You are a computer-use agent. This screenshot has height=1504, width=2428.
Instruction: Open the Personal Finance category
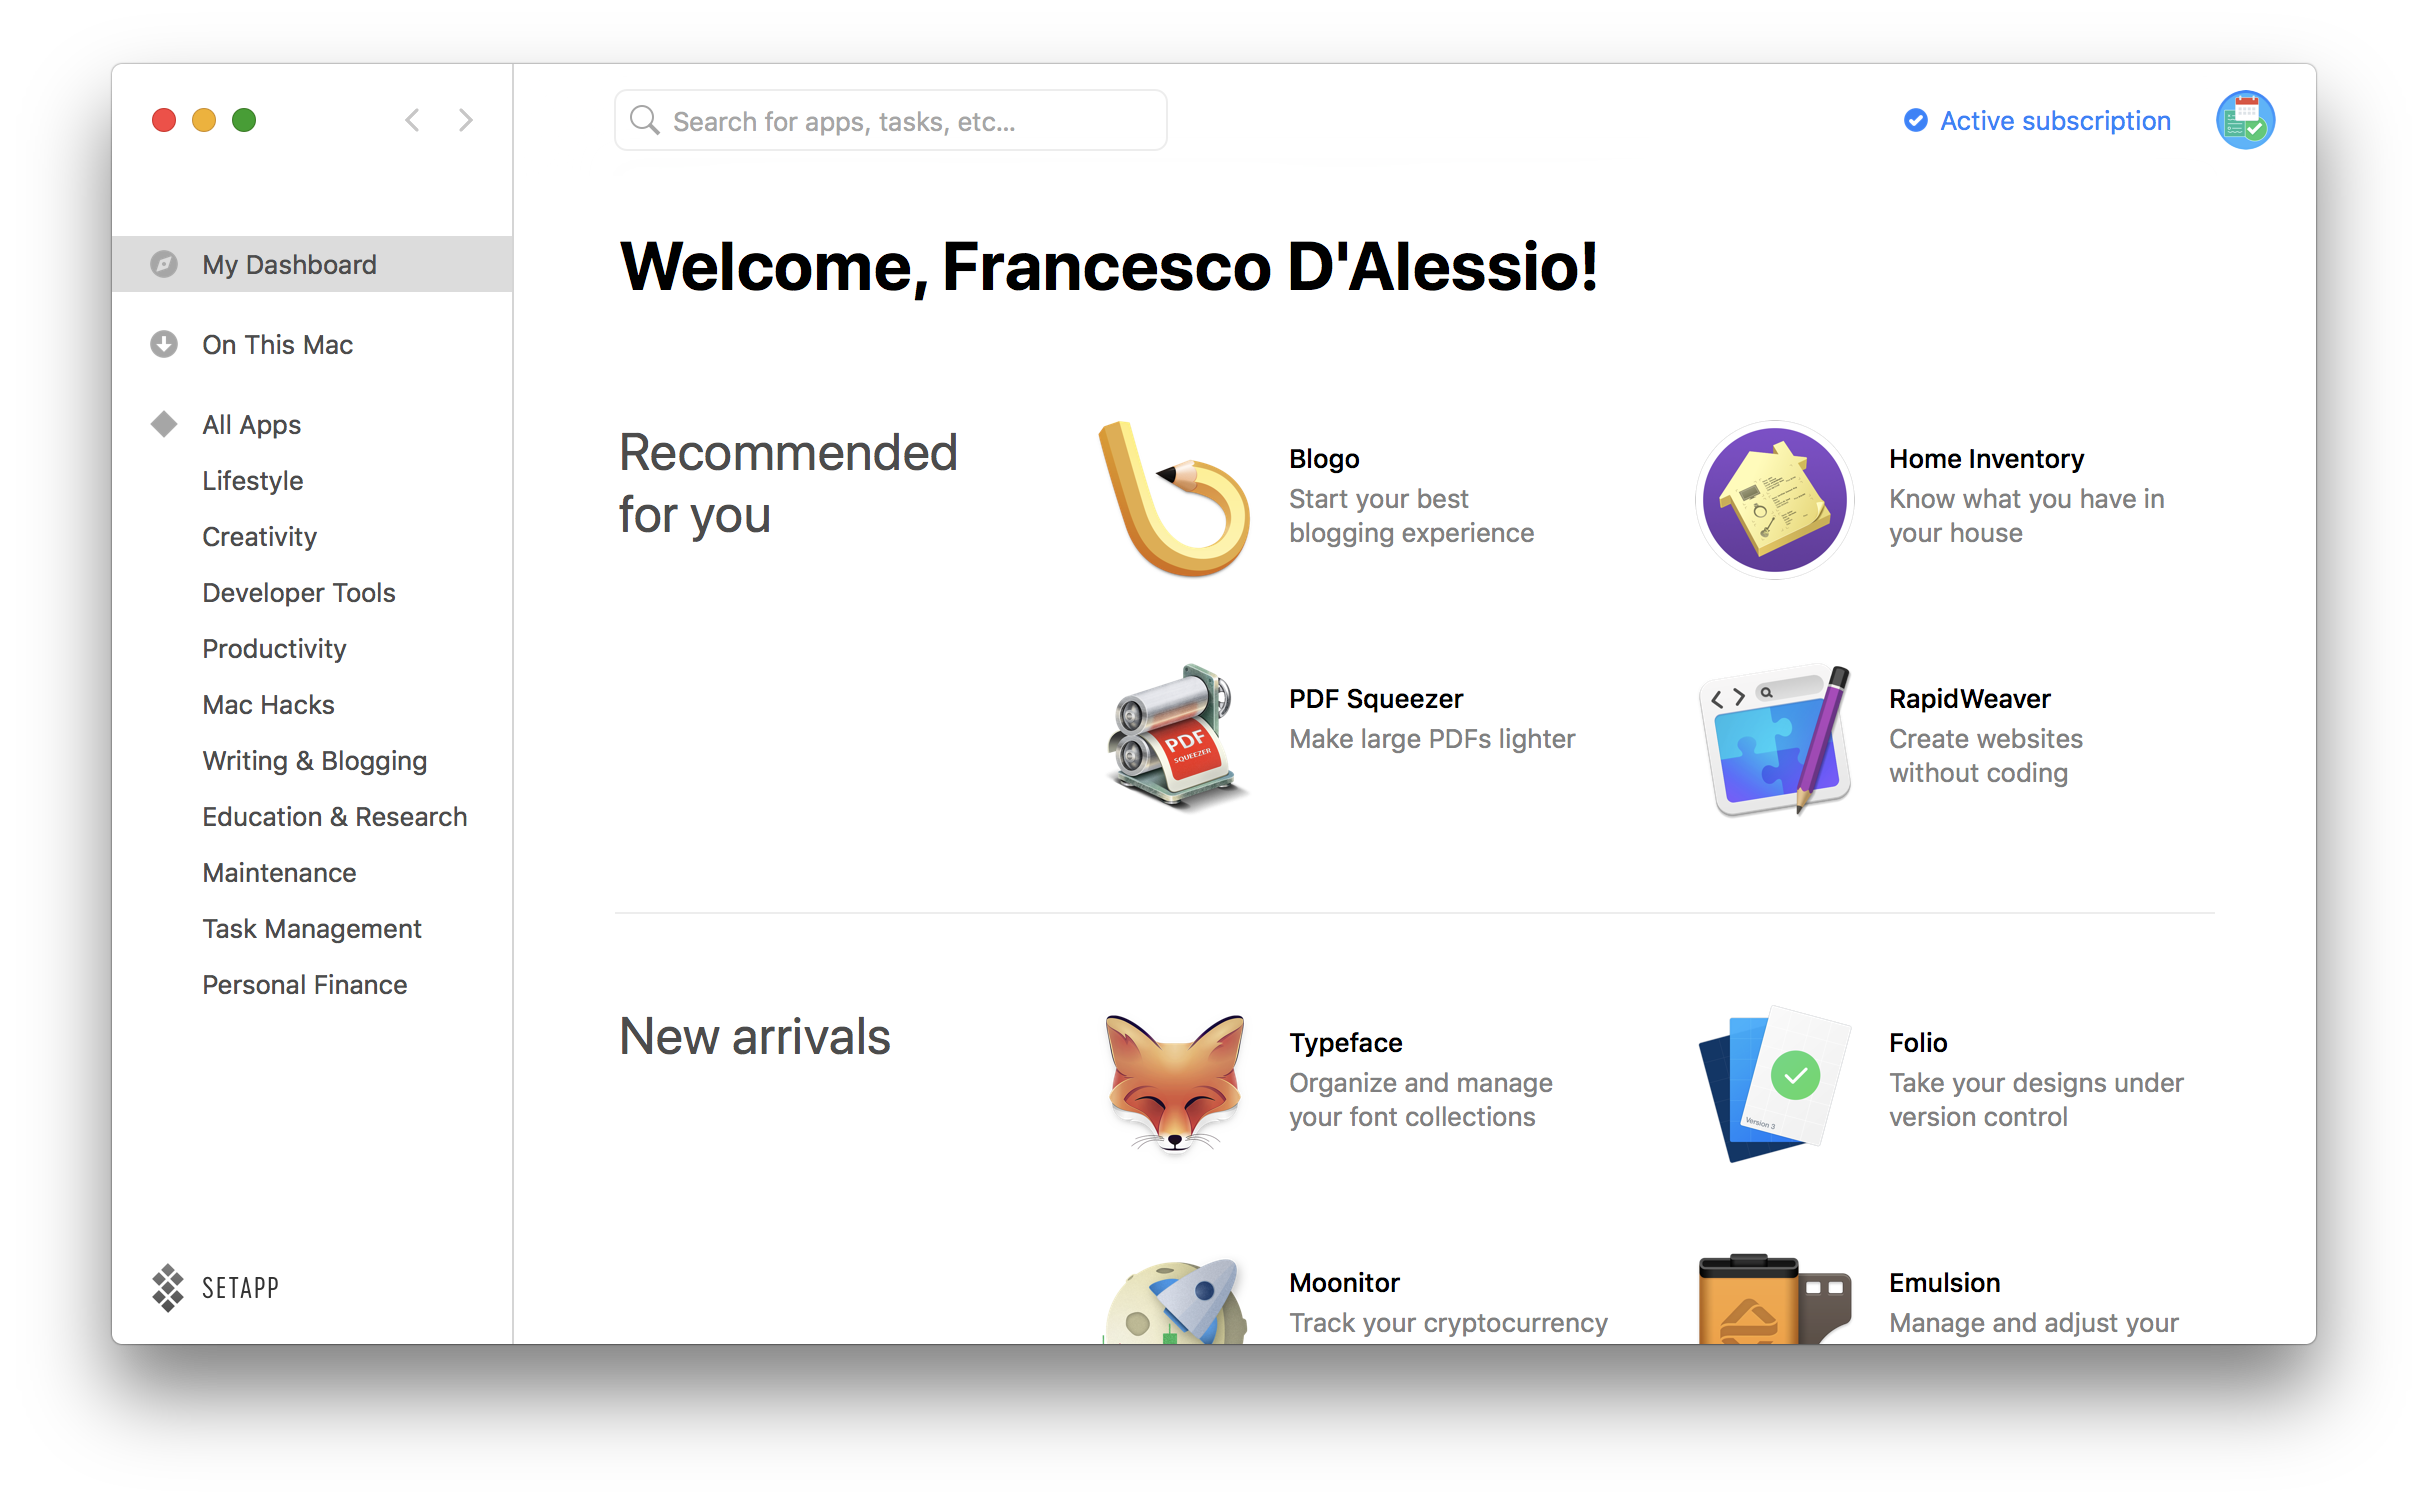pyautogui.click(x=304, y=985)
